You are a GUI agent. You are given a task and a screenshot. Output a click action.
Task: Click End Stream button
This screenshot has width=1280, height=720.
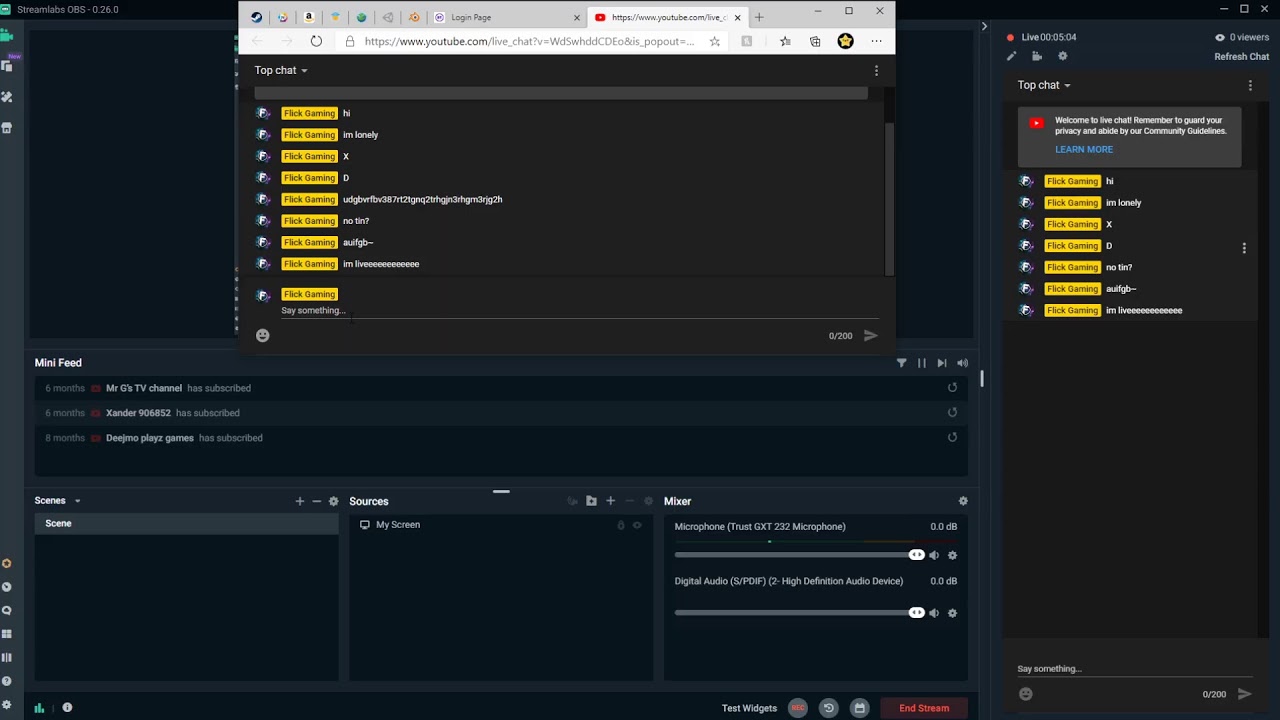point(924,708)
